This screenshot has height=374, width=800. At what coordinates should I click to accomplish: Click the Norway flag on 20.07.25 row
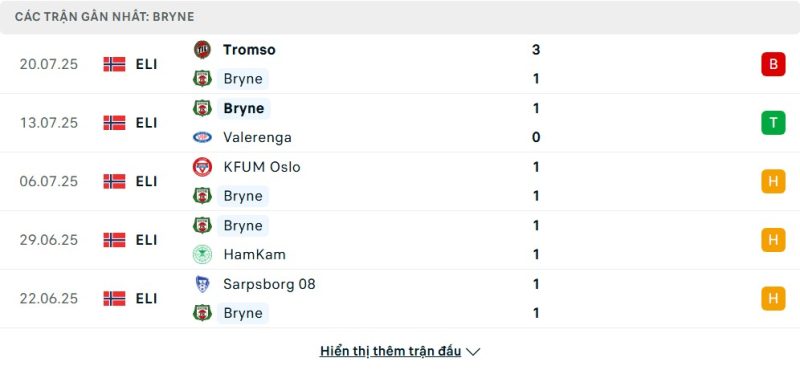(x=114, y=64)
